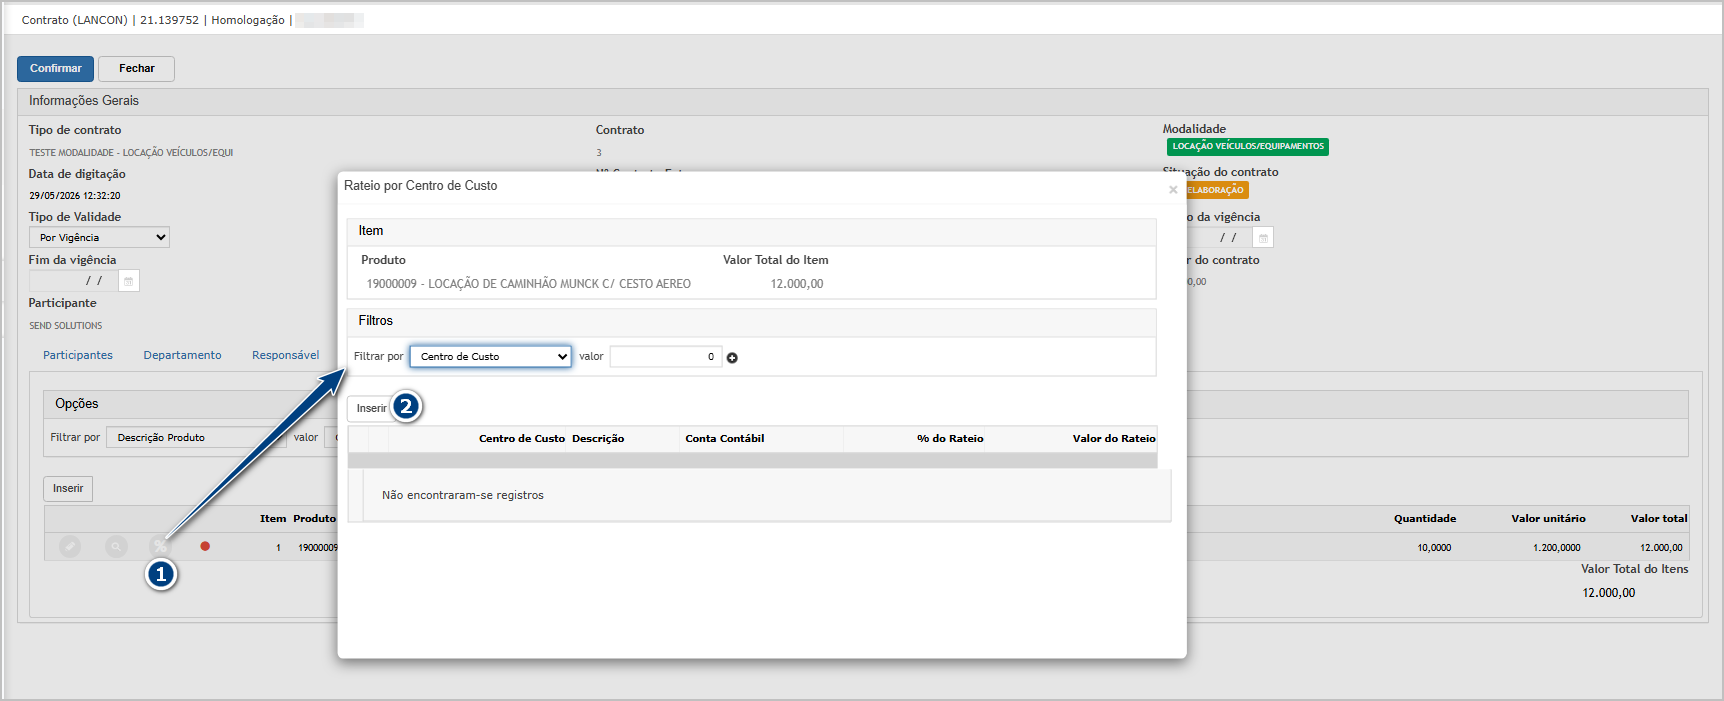Click the 12.000,00 Valor Total do Item value
1724x701 pixels.
click(797, 284)
